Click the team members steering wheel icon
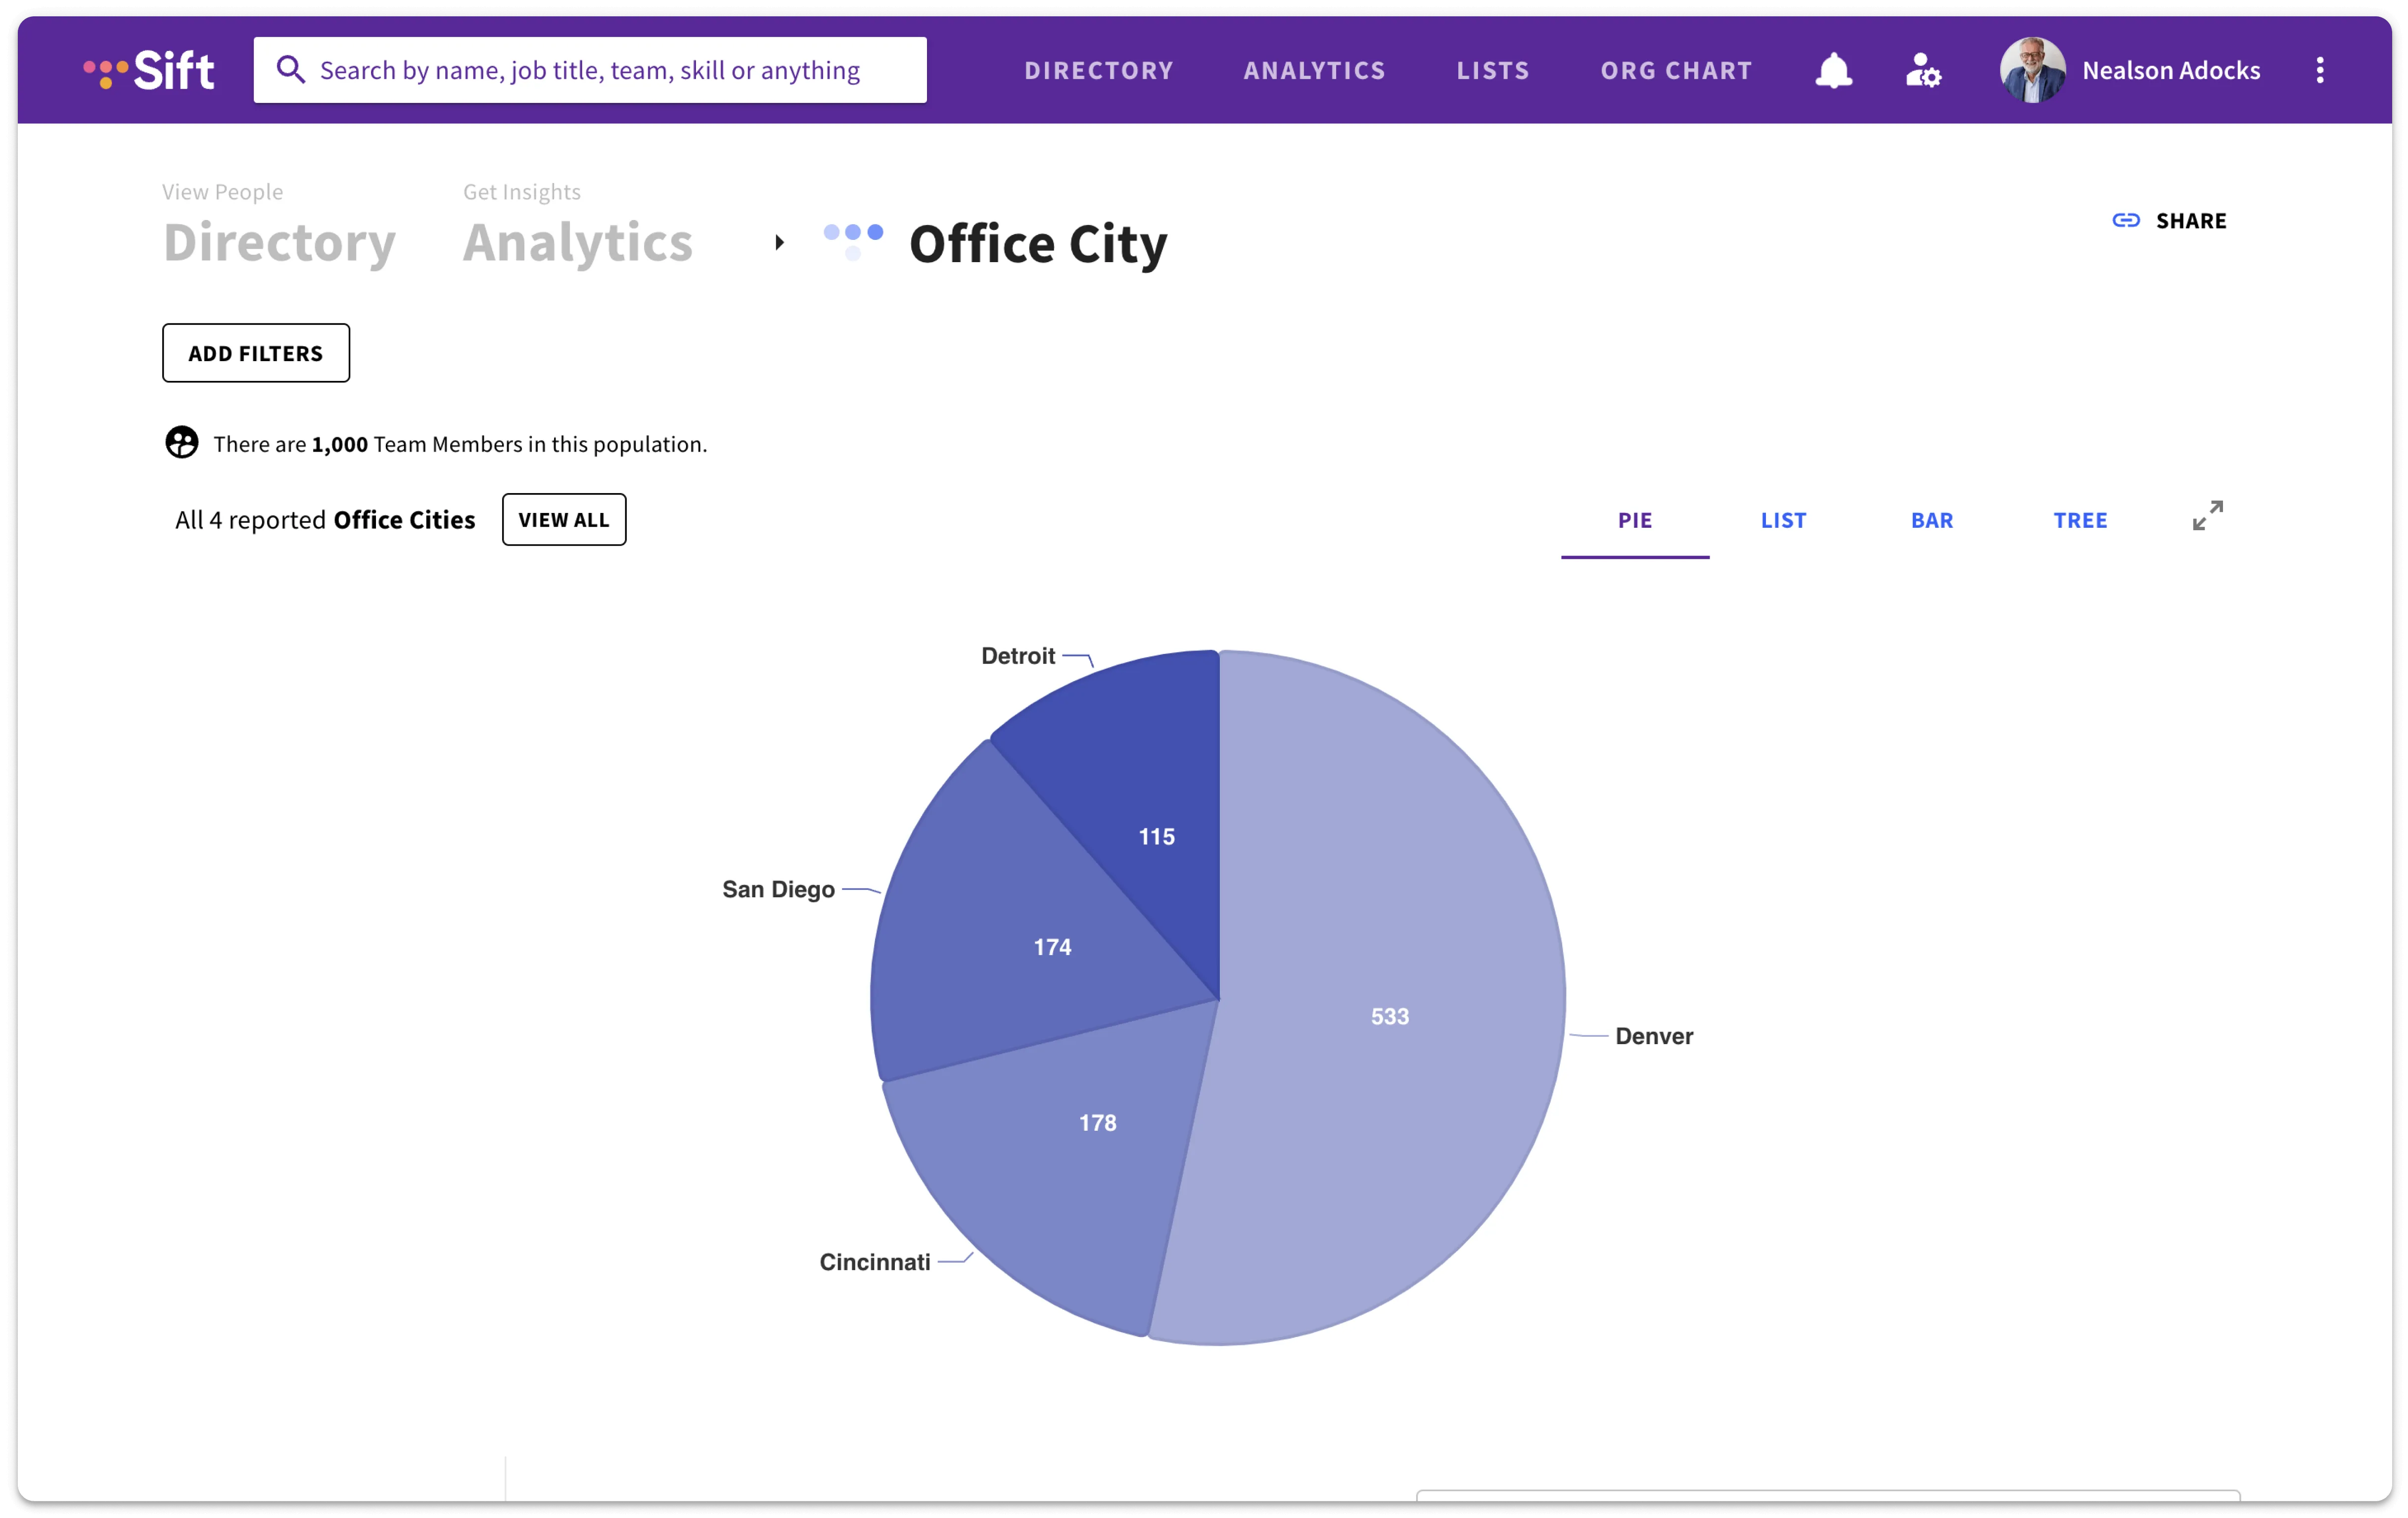 (181, 443)
